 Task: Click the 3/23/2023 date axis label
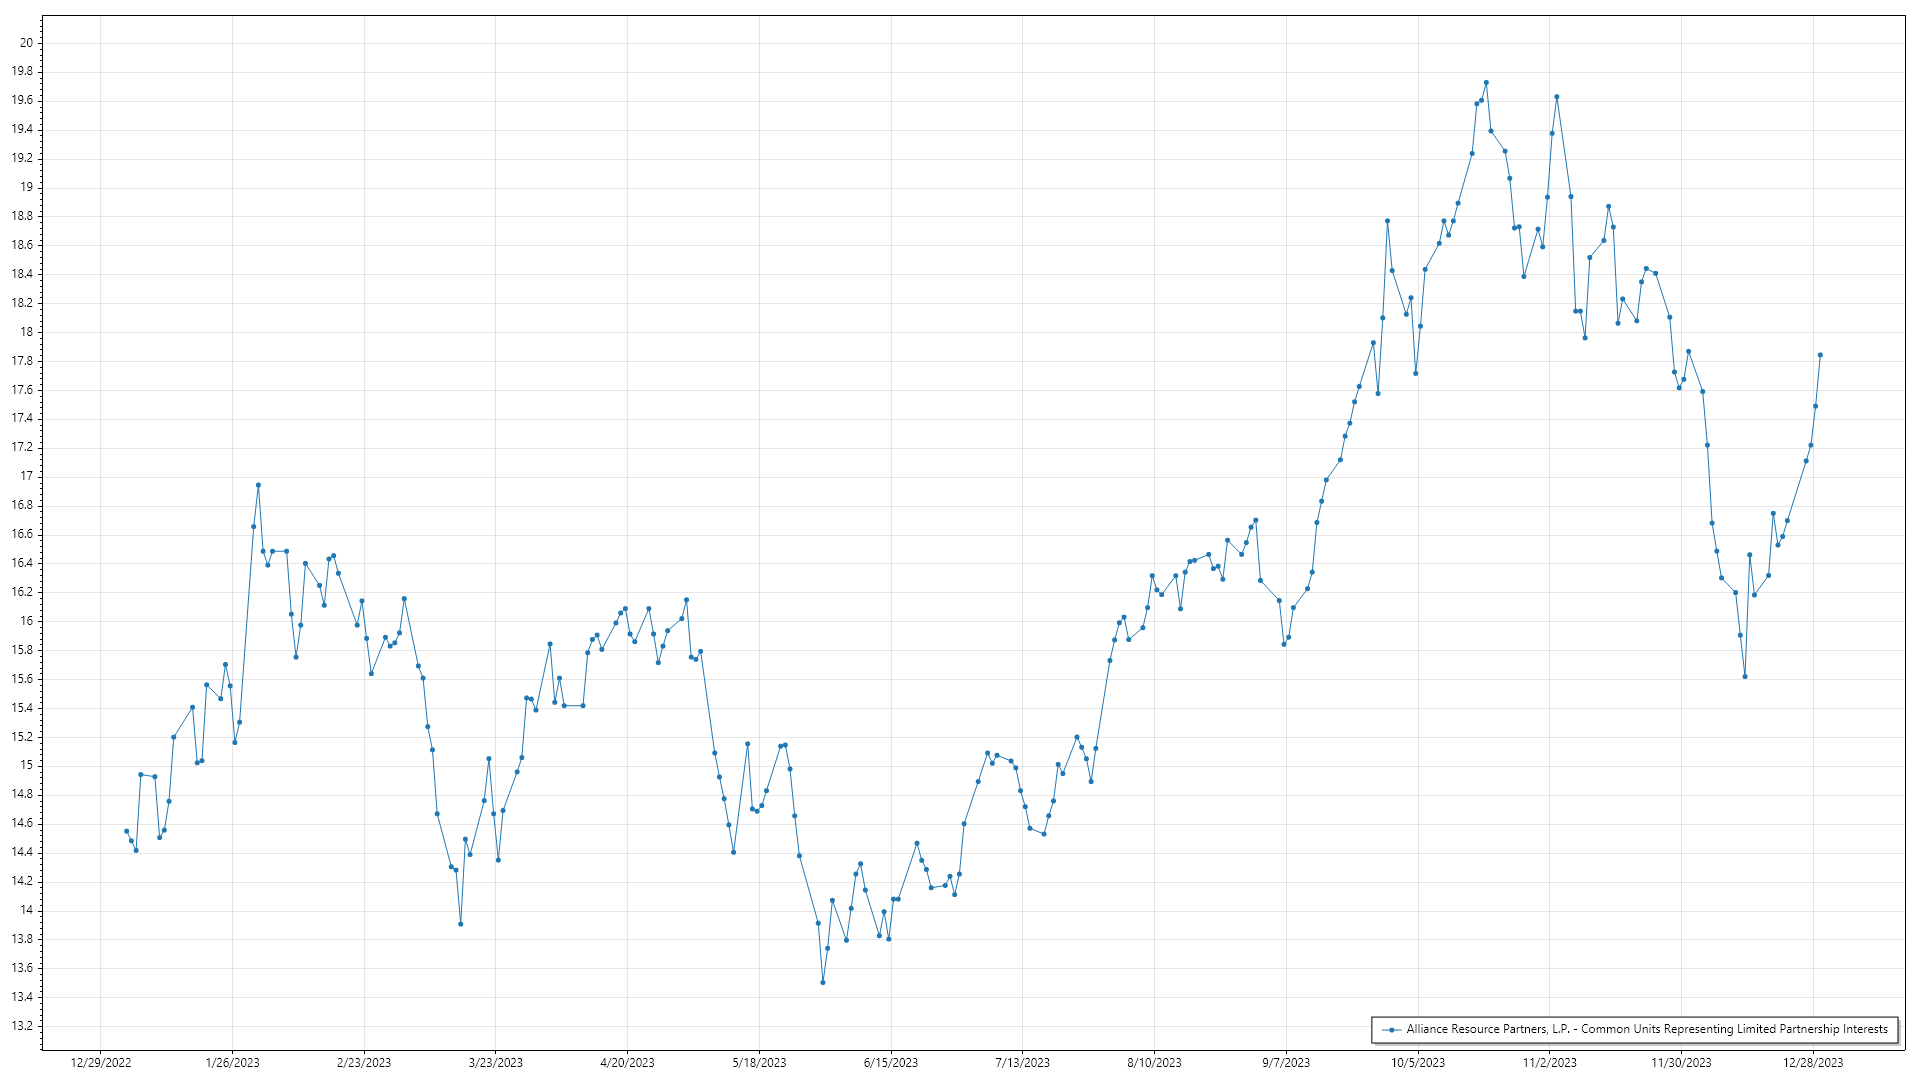[496, 1062]
